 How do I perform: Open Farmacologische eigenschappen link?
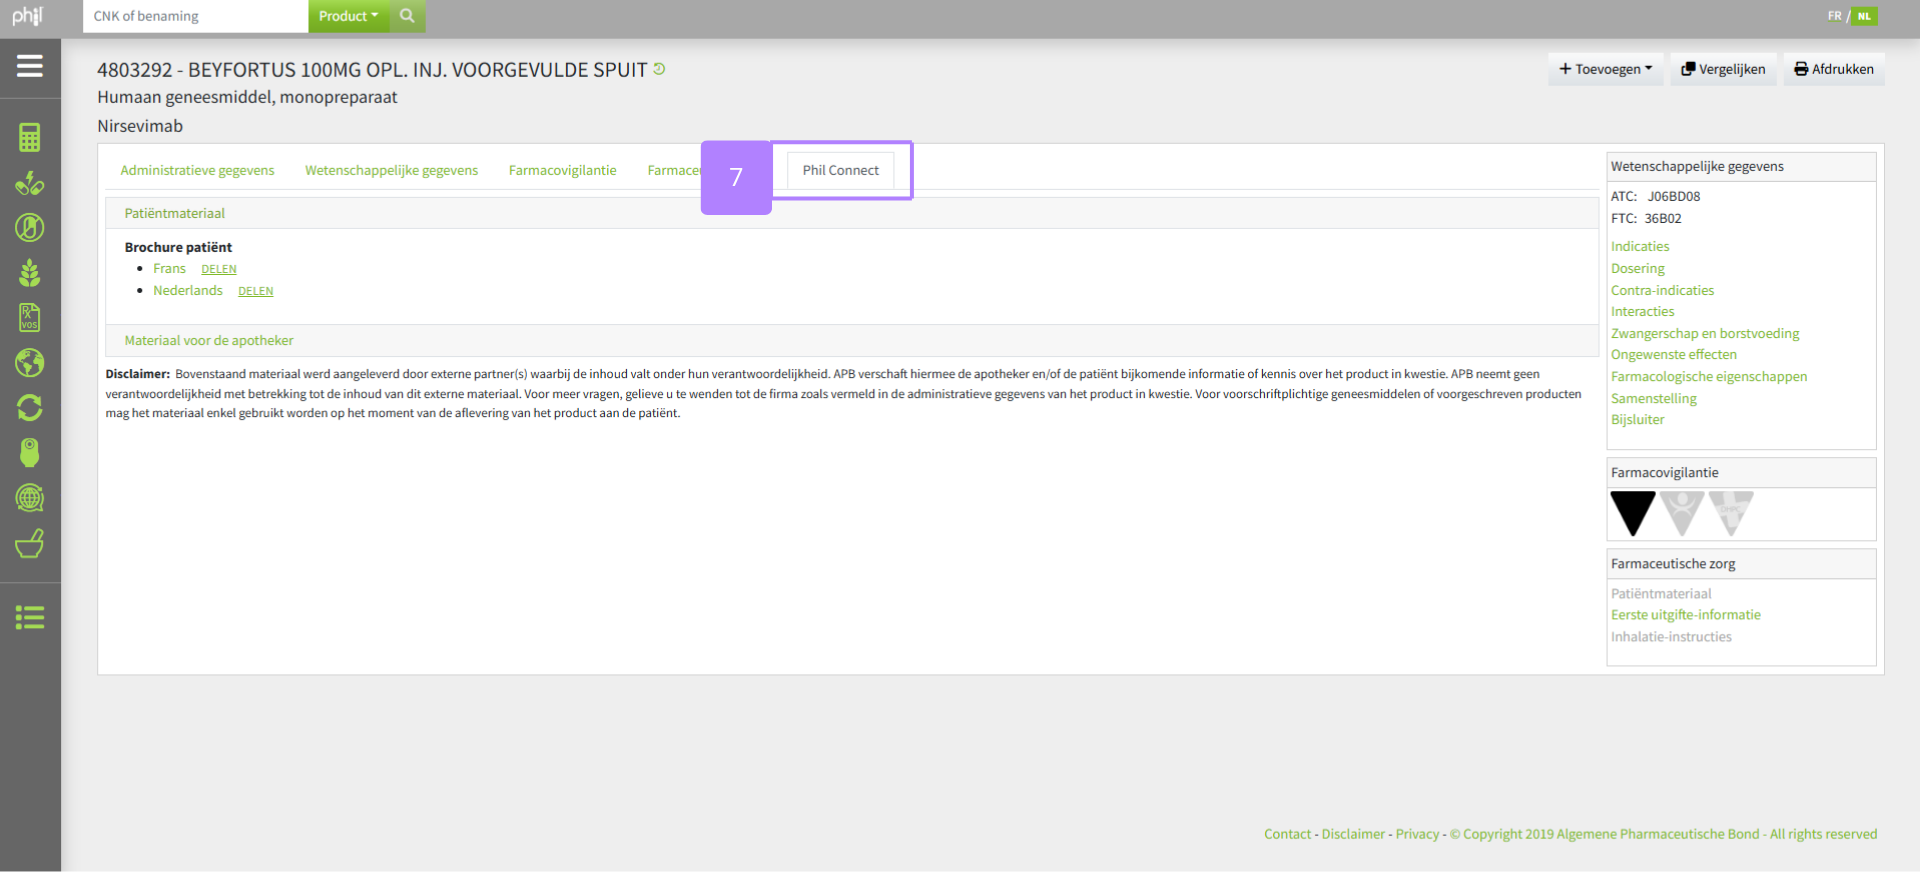pos(1709,376)
